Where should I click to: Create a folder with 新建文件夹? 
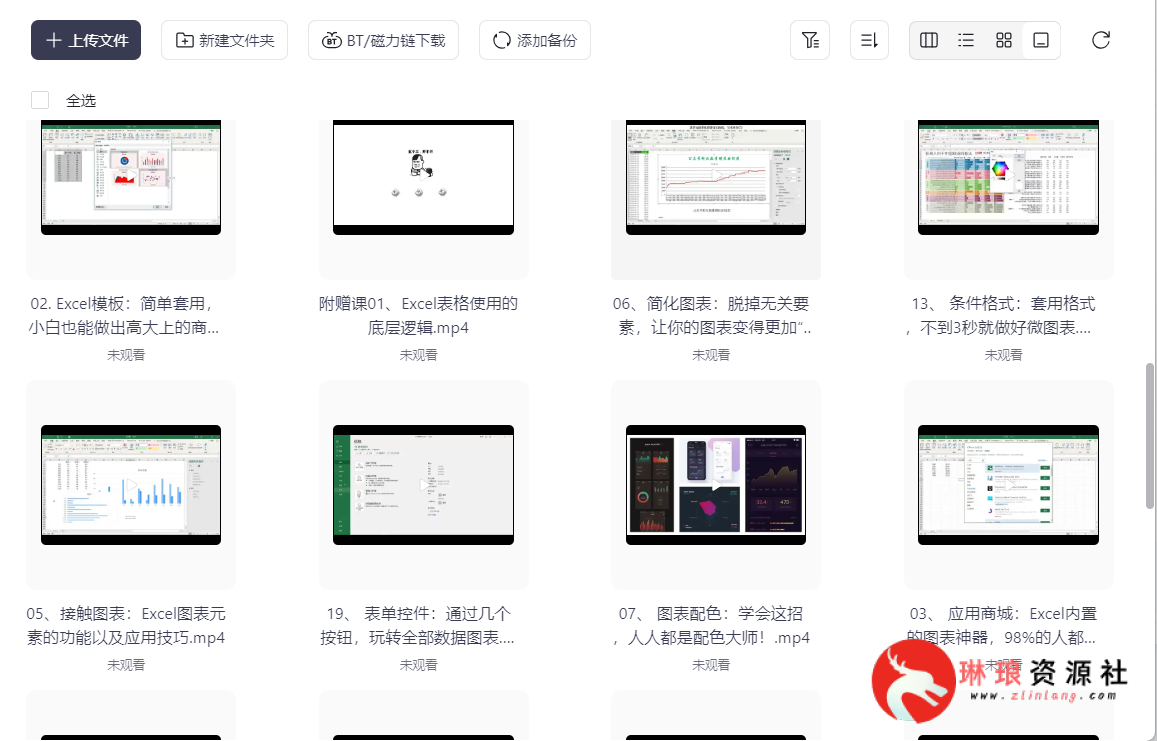click(224, 40)
